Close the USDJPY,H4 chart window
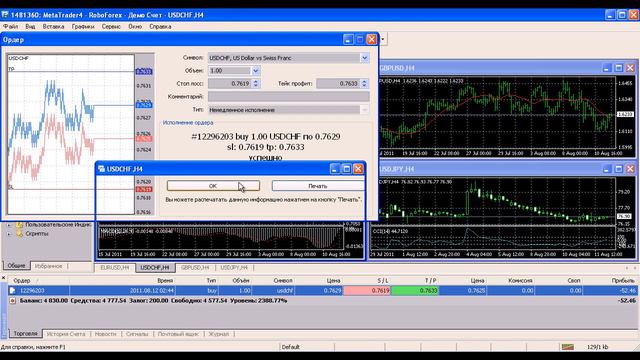Image resolution: width=640 pixels, height=360 pixels. (x=630, y=169)
